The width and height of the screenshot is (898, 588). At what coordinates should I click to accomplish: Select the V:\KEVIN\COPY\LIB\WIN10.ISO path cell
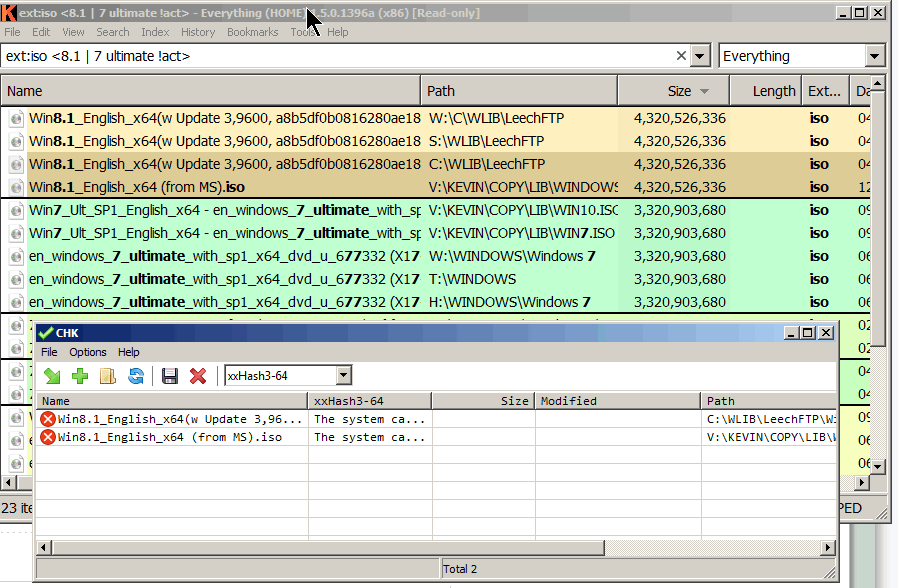click(522, 210)
